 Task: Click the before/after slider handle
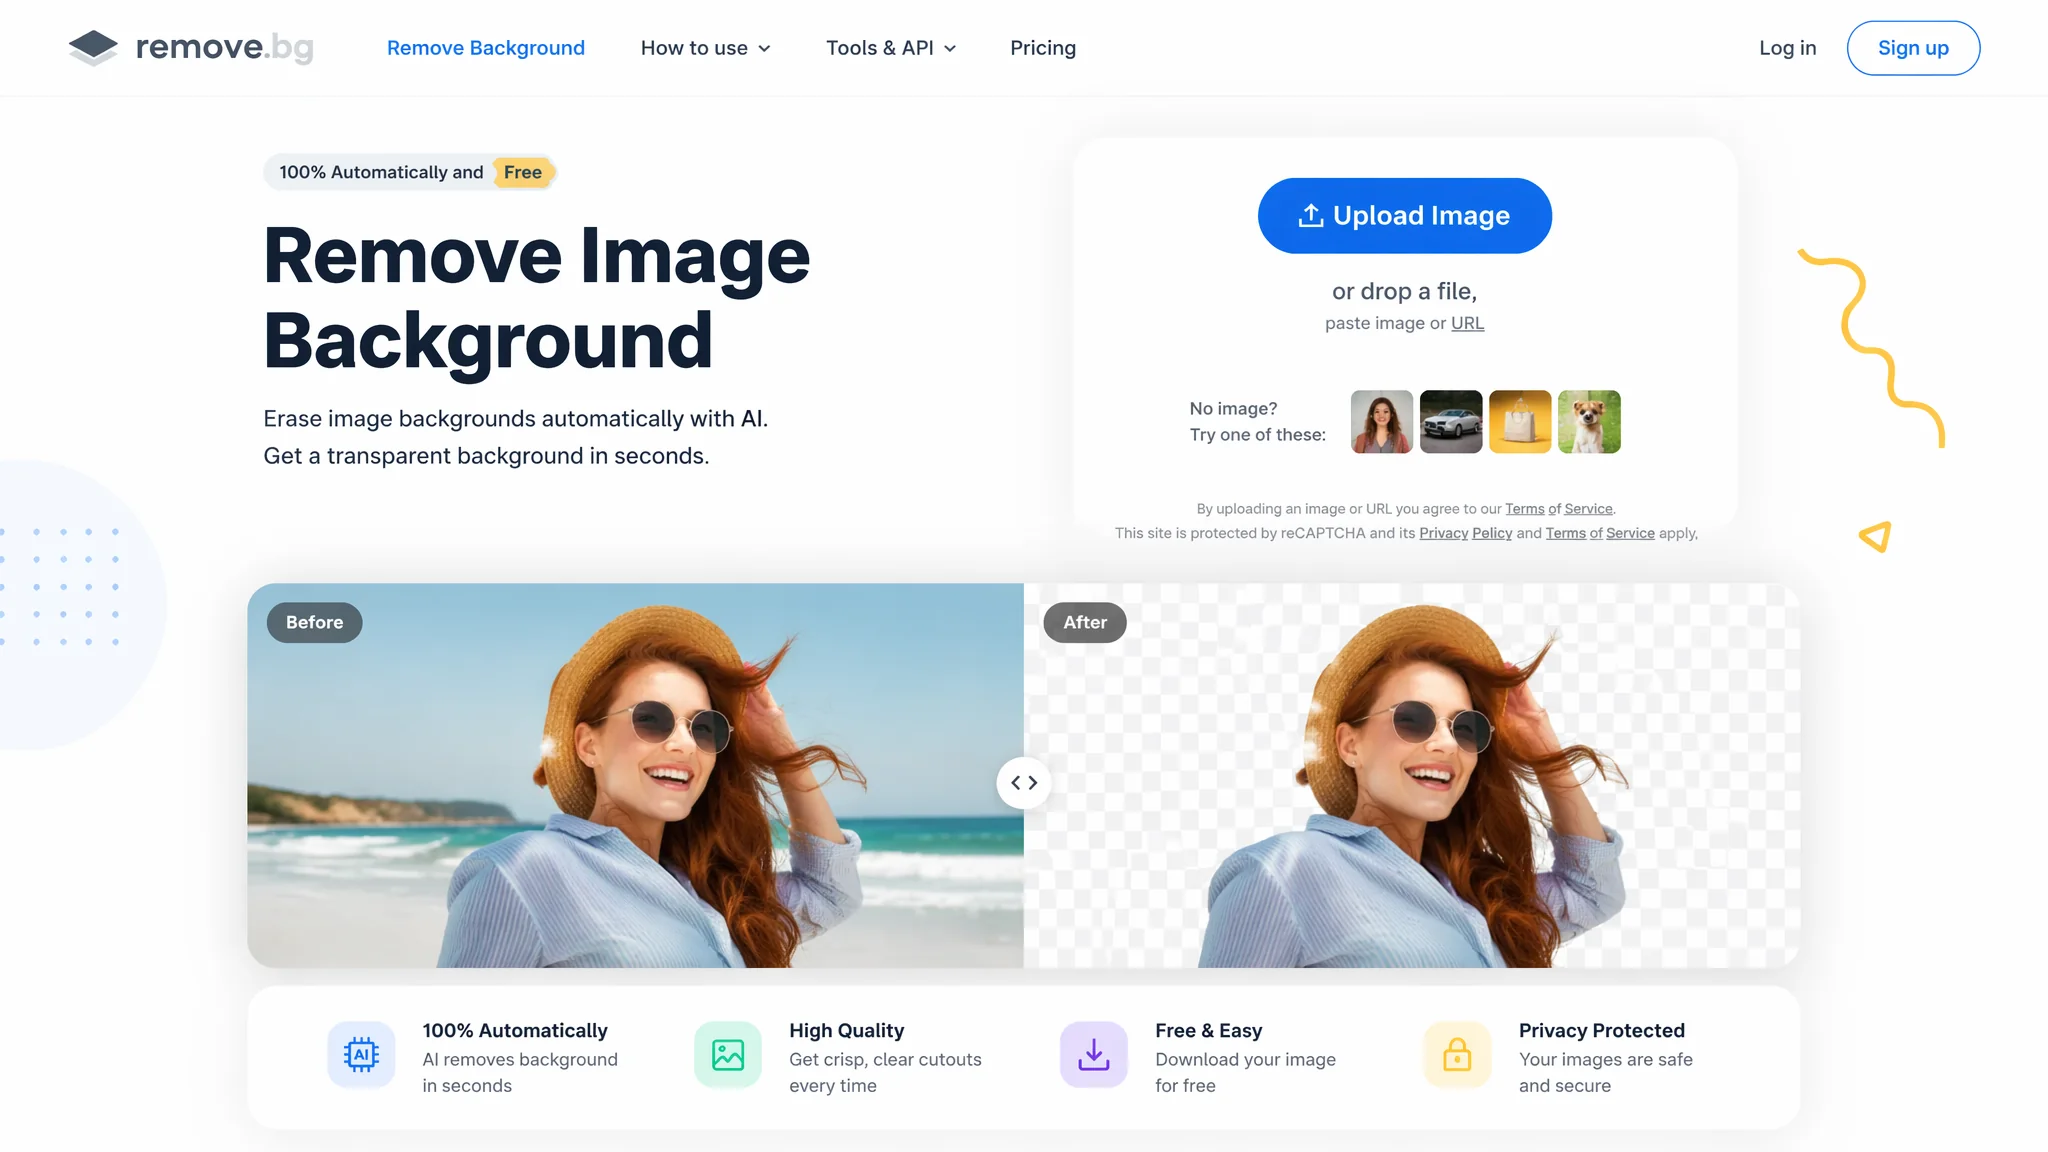click(1024, 783)
